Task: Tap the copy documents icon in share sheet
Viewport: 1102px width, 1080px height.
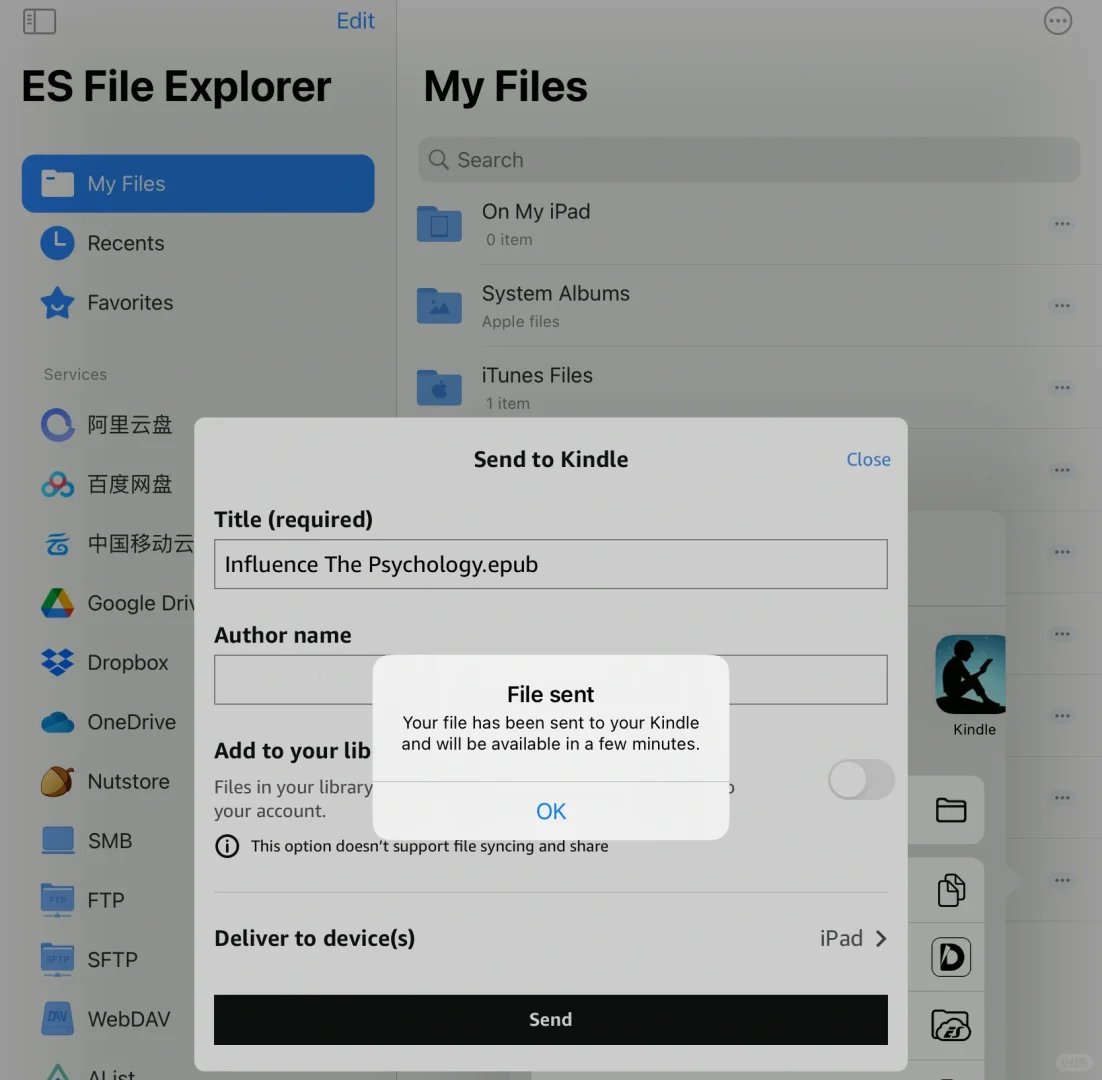Action: coord(951,890)
